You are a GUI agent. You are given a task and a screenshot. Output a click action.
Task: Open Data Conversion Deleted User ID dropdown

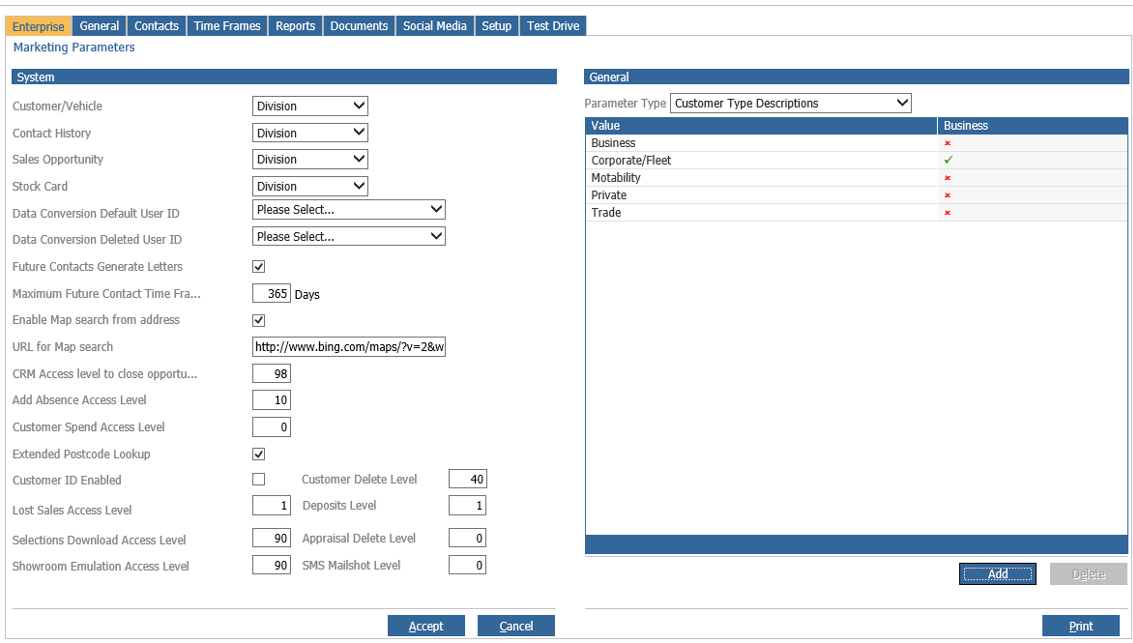349,236
